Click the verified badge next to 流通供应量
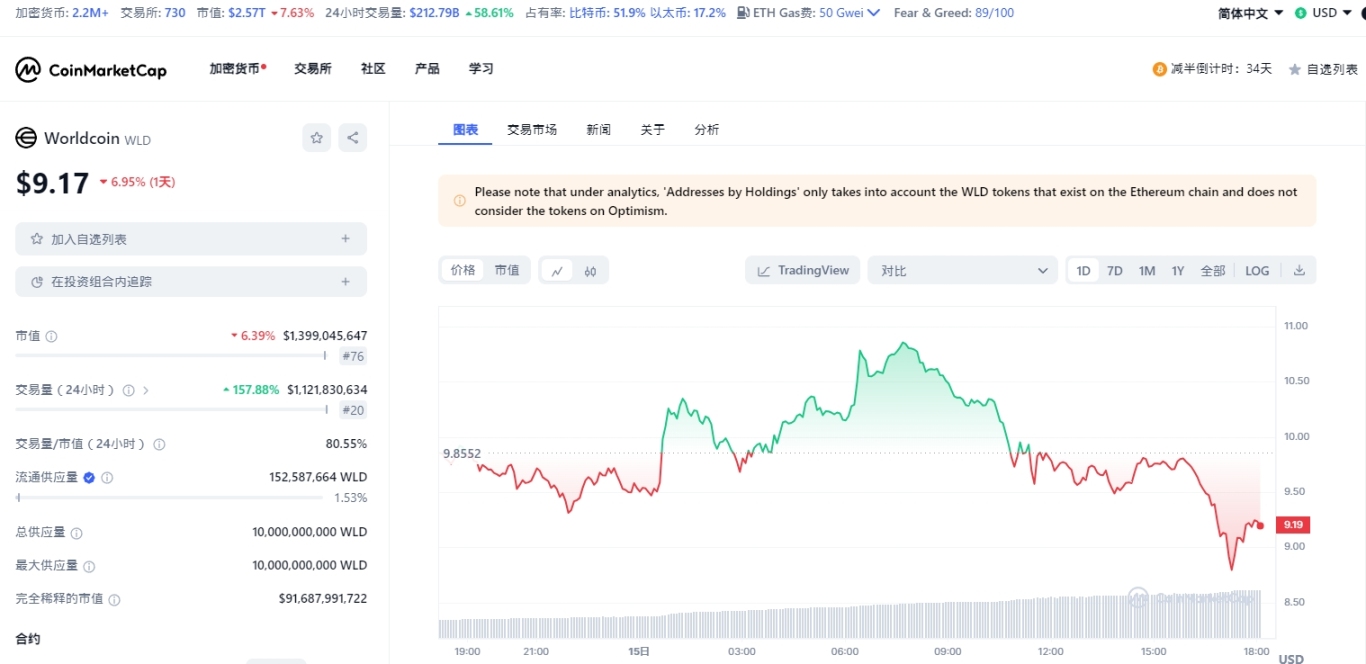The image size is (1366, 664). coord(89,478)
